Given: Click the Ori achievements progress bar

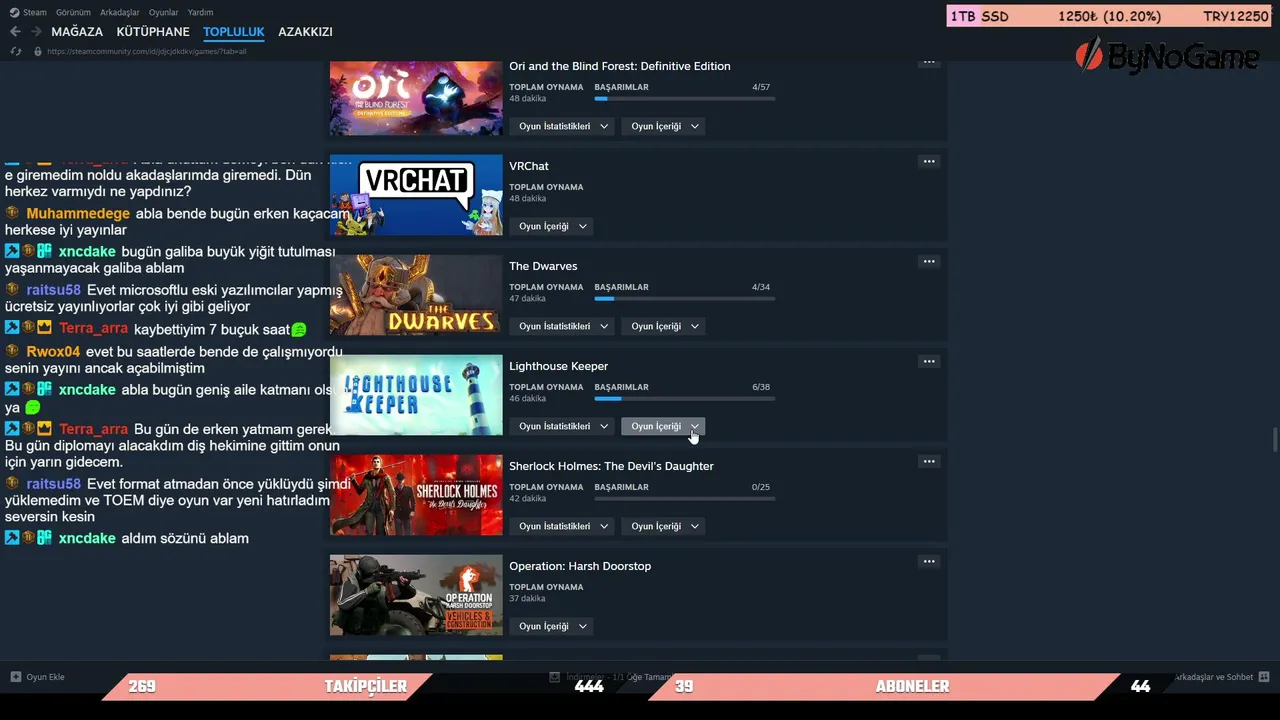Looking at the screenshot, I should [684, 99].
